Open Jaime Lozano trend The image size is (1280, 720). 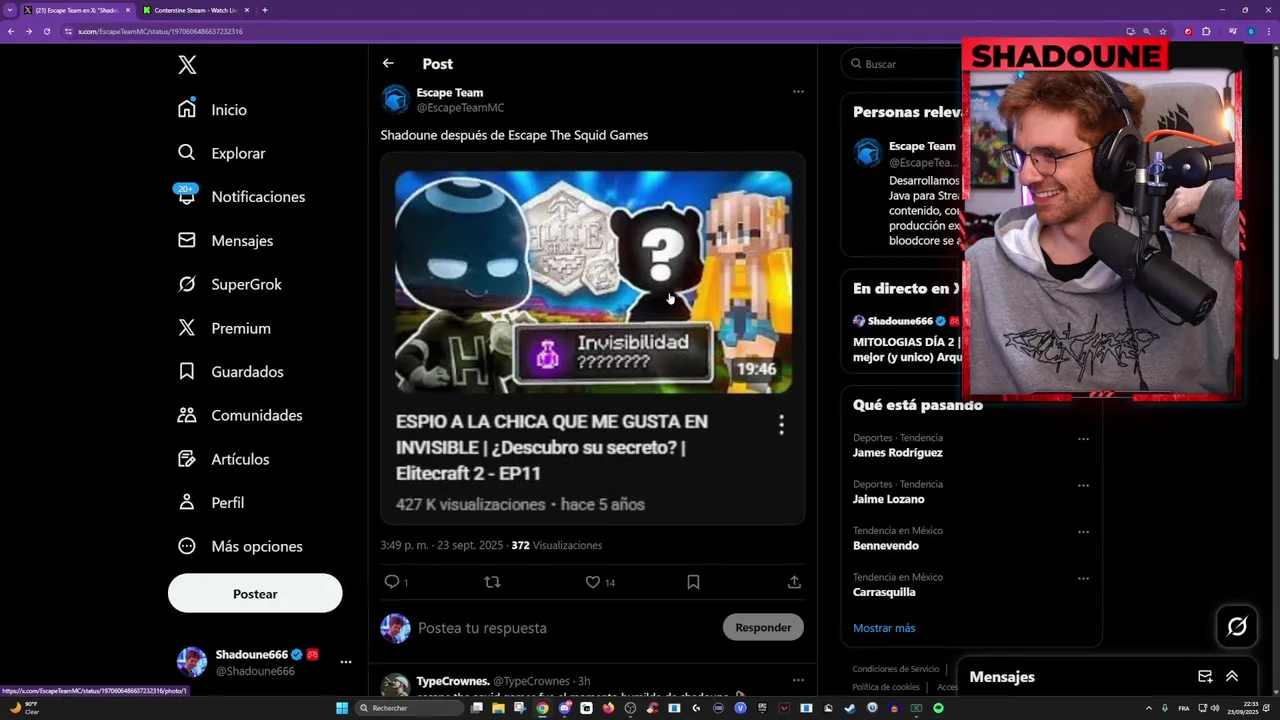coord(888,499)
